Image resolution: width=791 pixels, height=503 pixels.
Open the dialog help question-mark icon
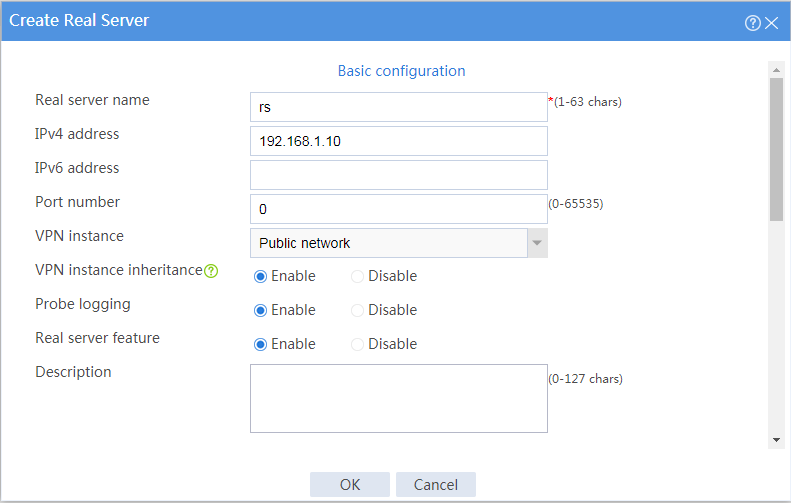(x=752, y=23)
